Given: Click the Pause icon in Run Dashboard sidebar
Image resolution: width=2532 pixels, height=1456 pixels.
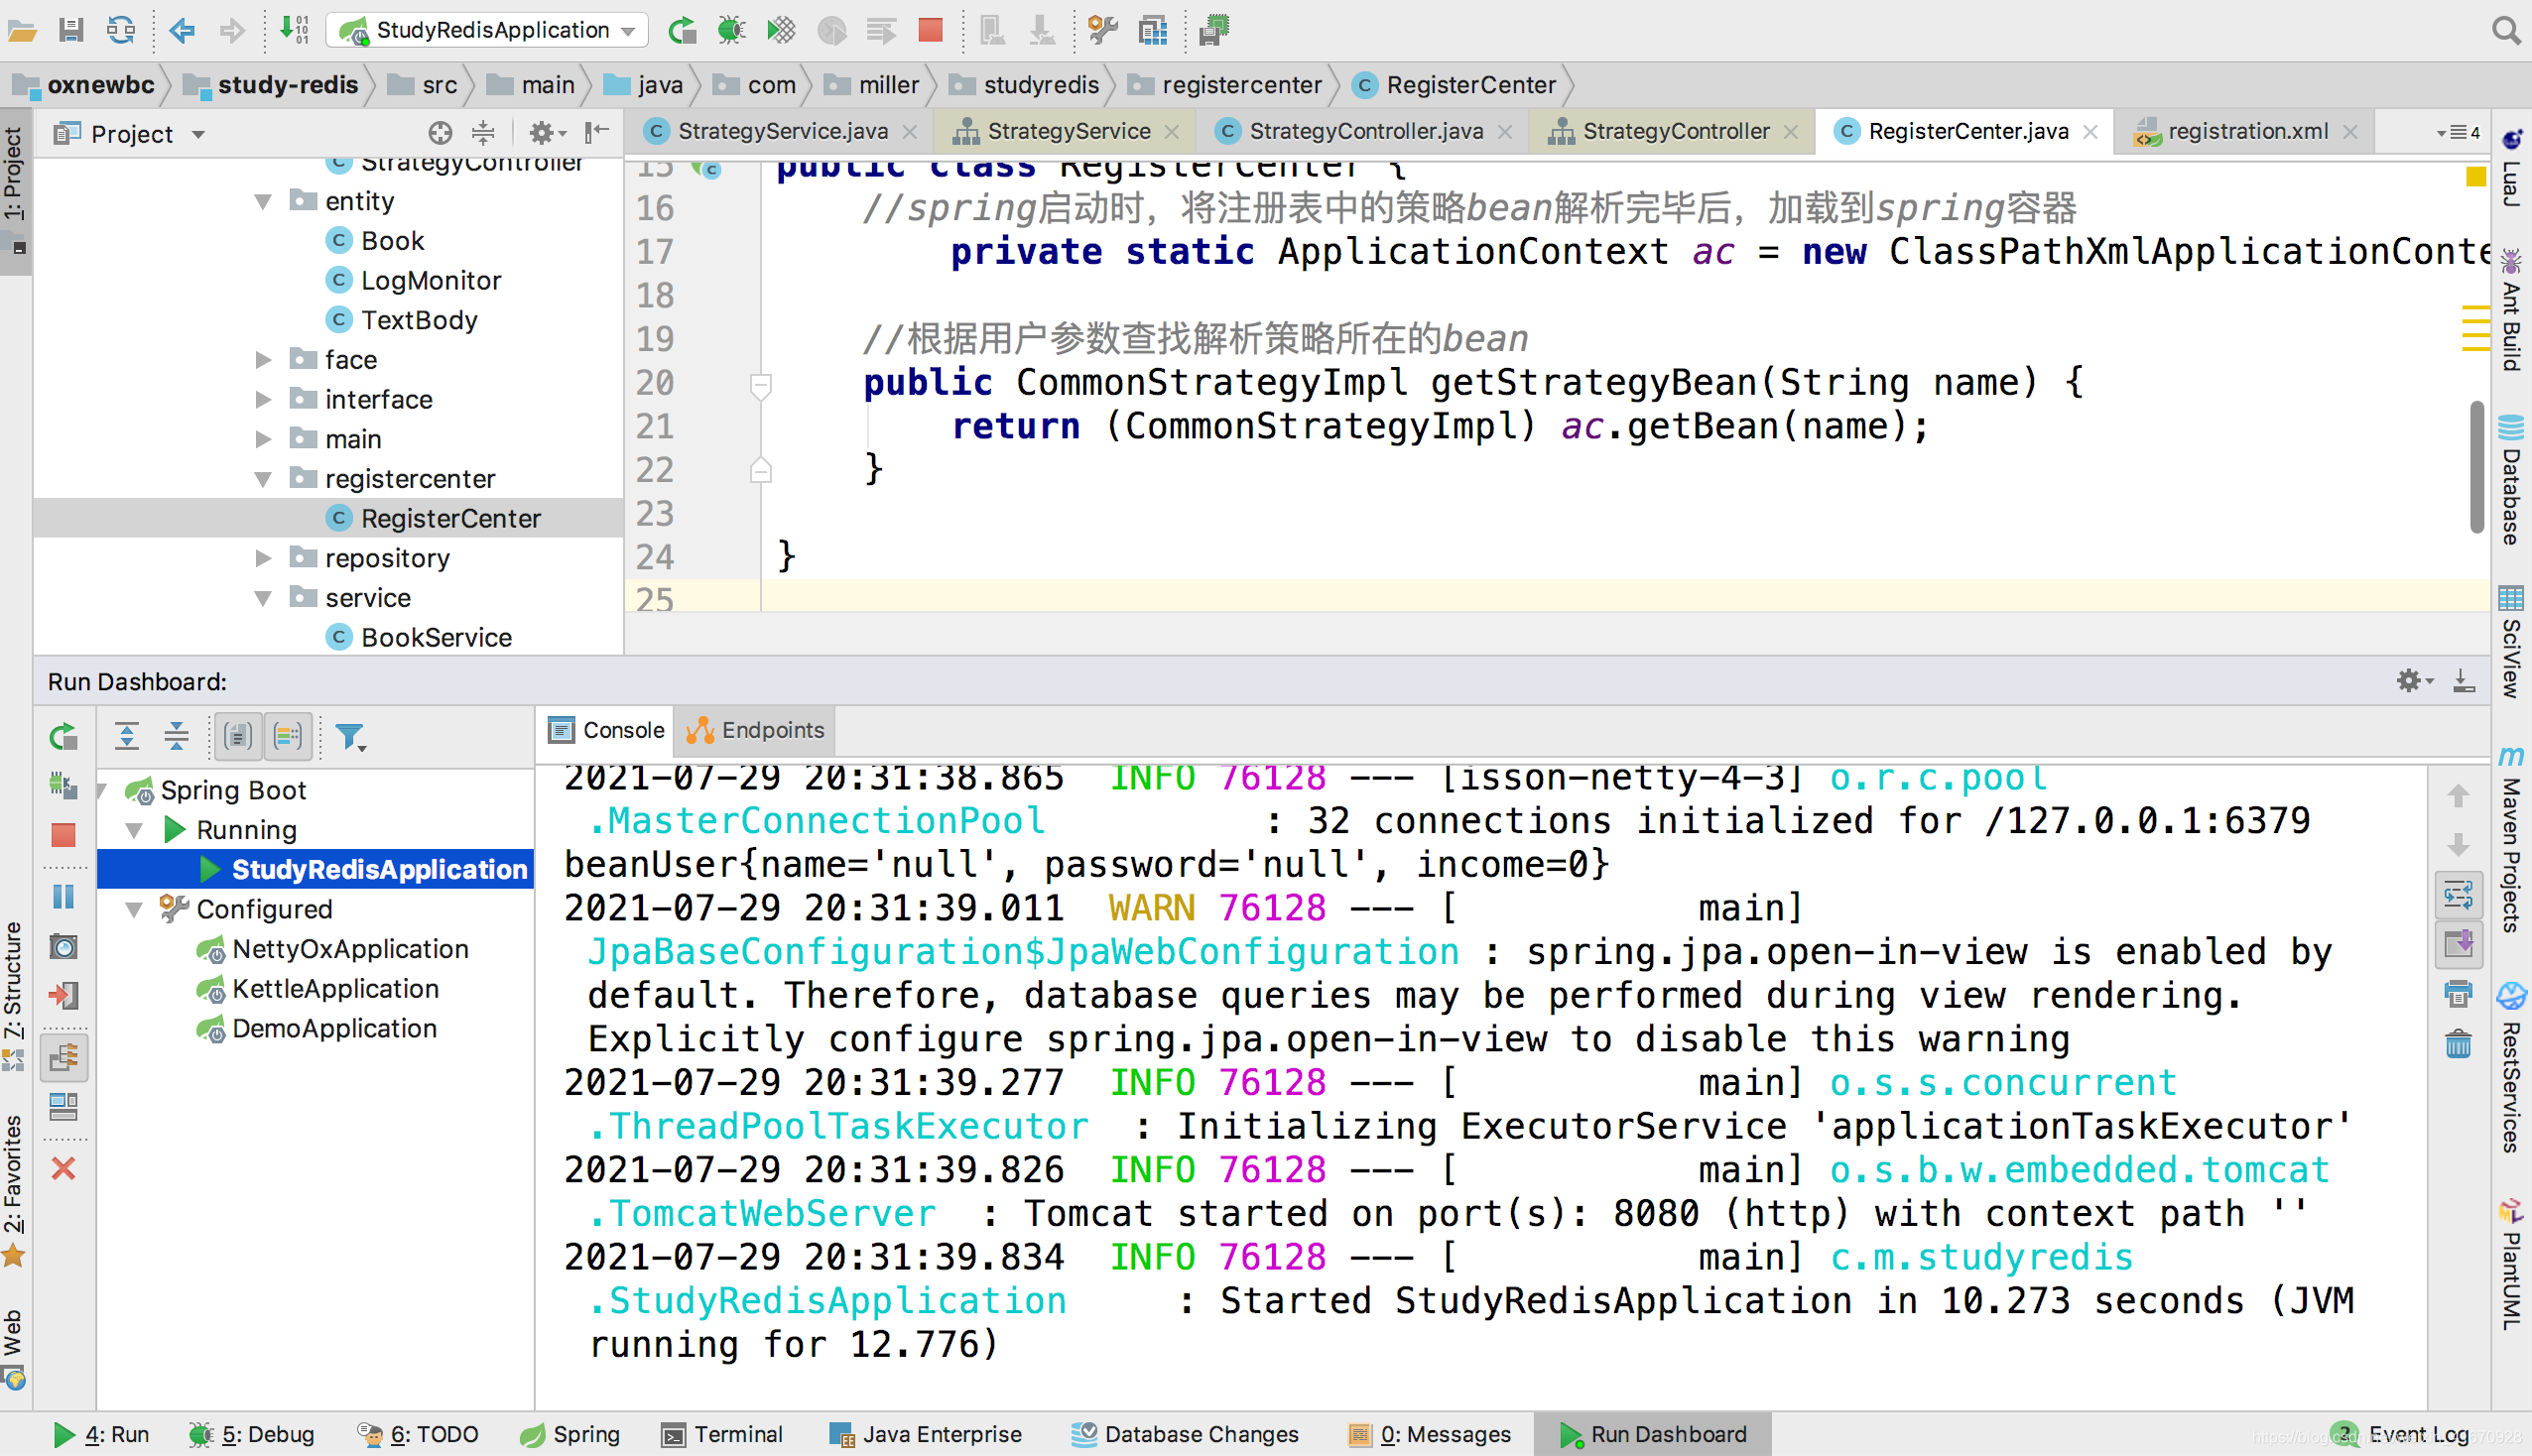Looking at the screenshot, I should 64,896.
